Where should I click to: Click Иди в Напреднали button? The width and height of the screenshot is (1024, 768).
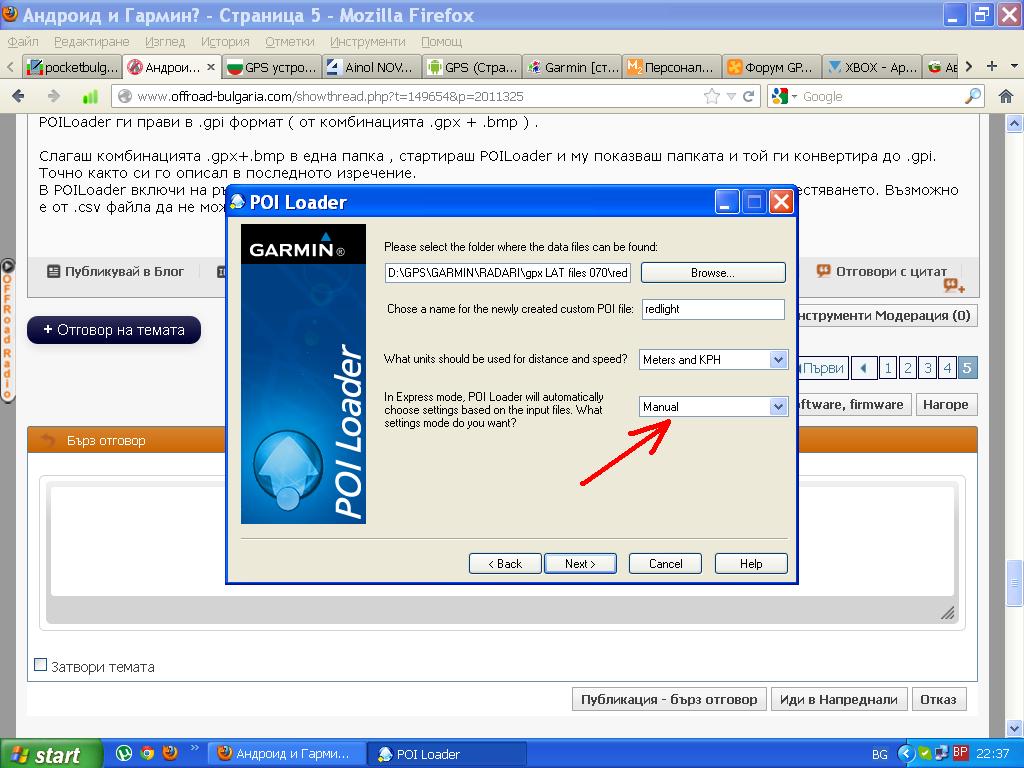[839, 699]
